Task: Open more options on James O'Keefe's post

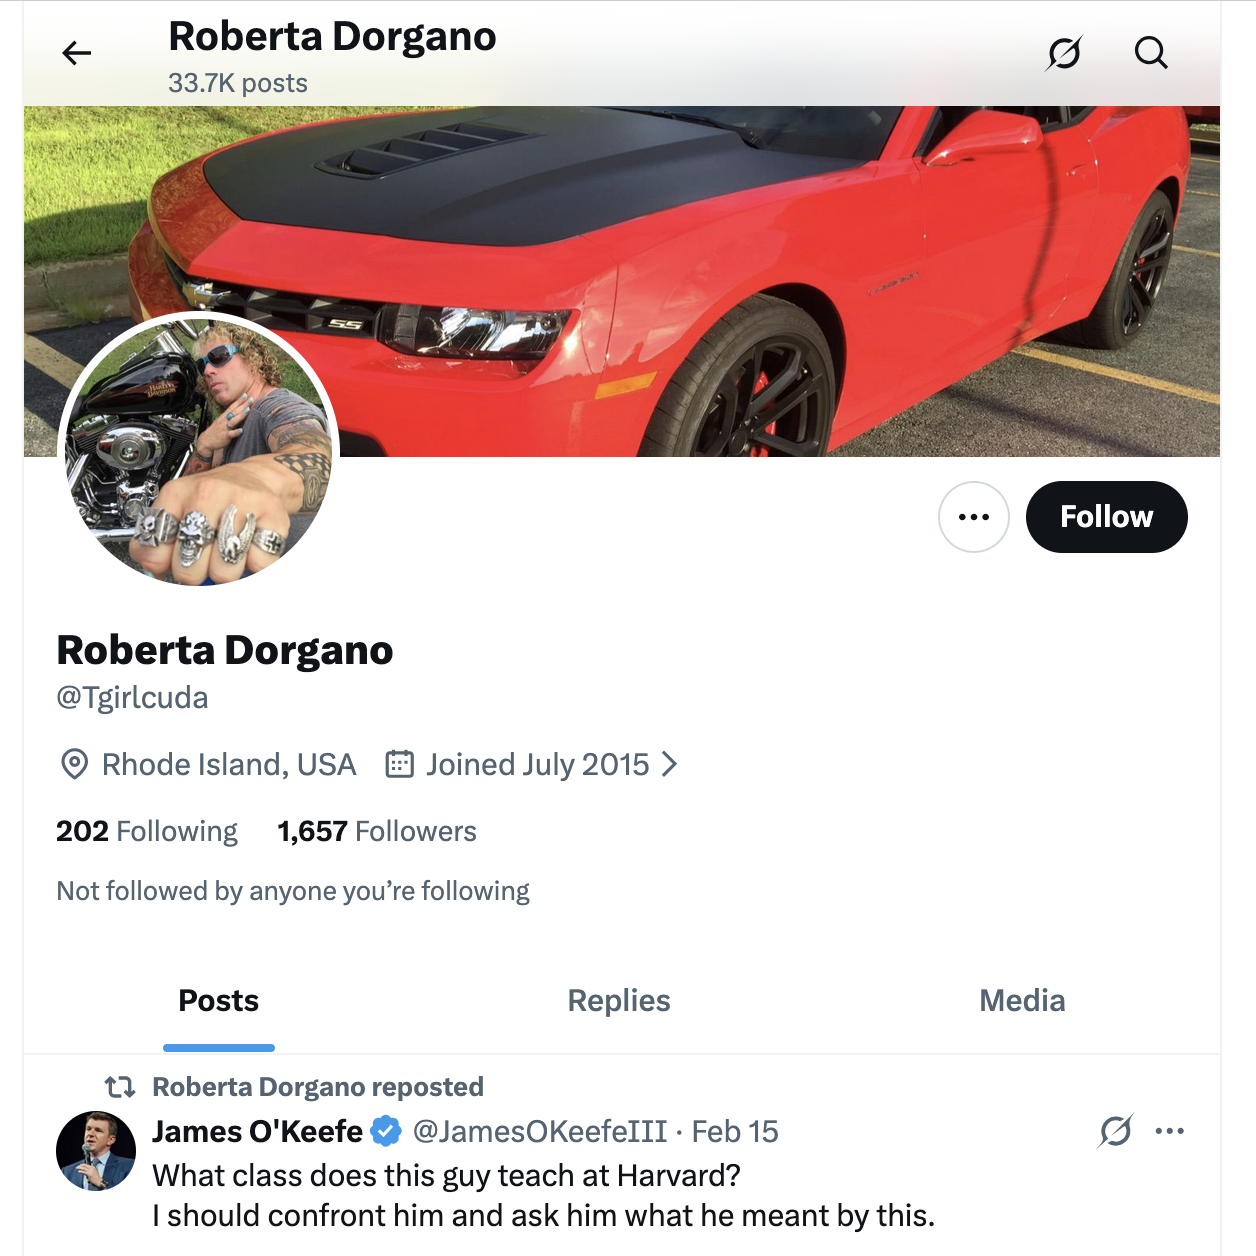Action: tap(1169, 1132)
